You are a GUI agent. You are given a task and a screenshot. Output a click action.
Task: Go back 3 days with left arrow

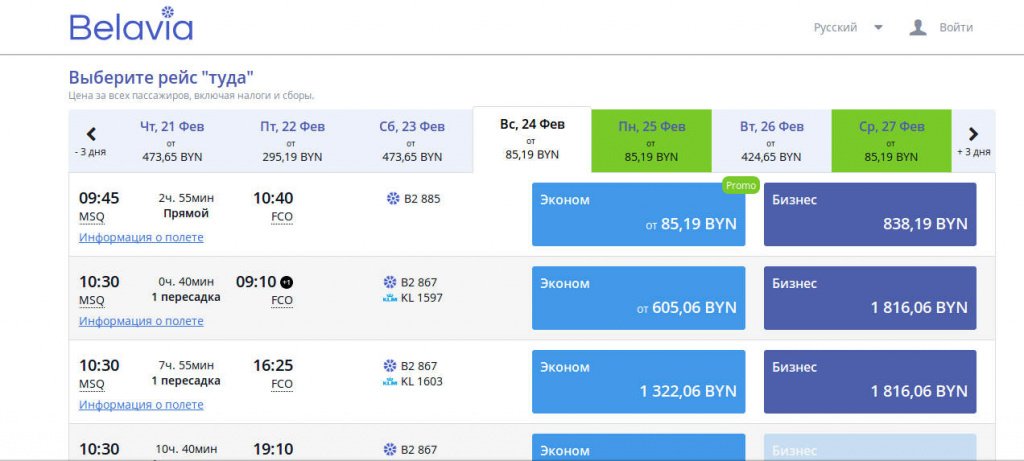click(x=91, y=141)
